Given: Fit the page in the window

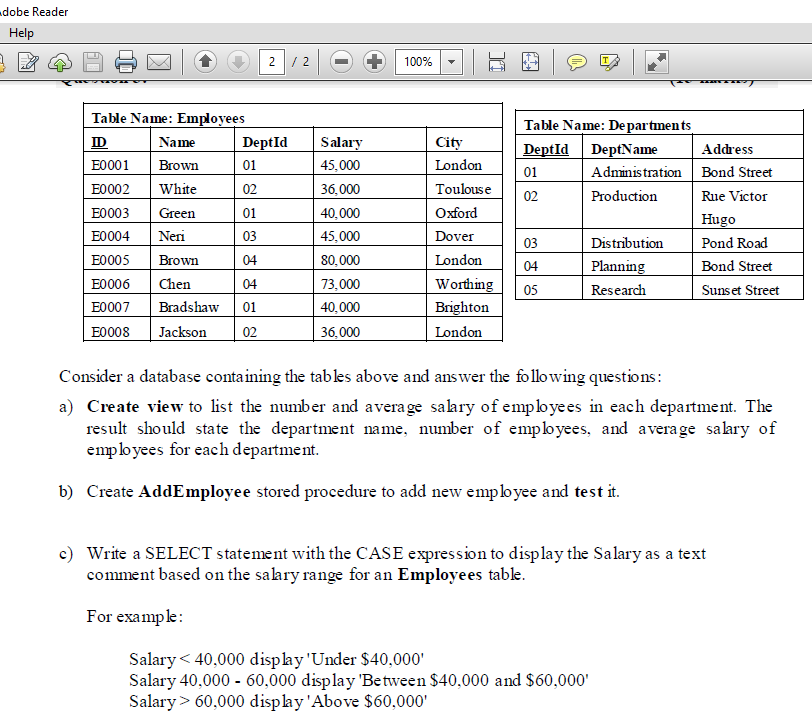Looking at the screenshot, I should pos(531,61).
